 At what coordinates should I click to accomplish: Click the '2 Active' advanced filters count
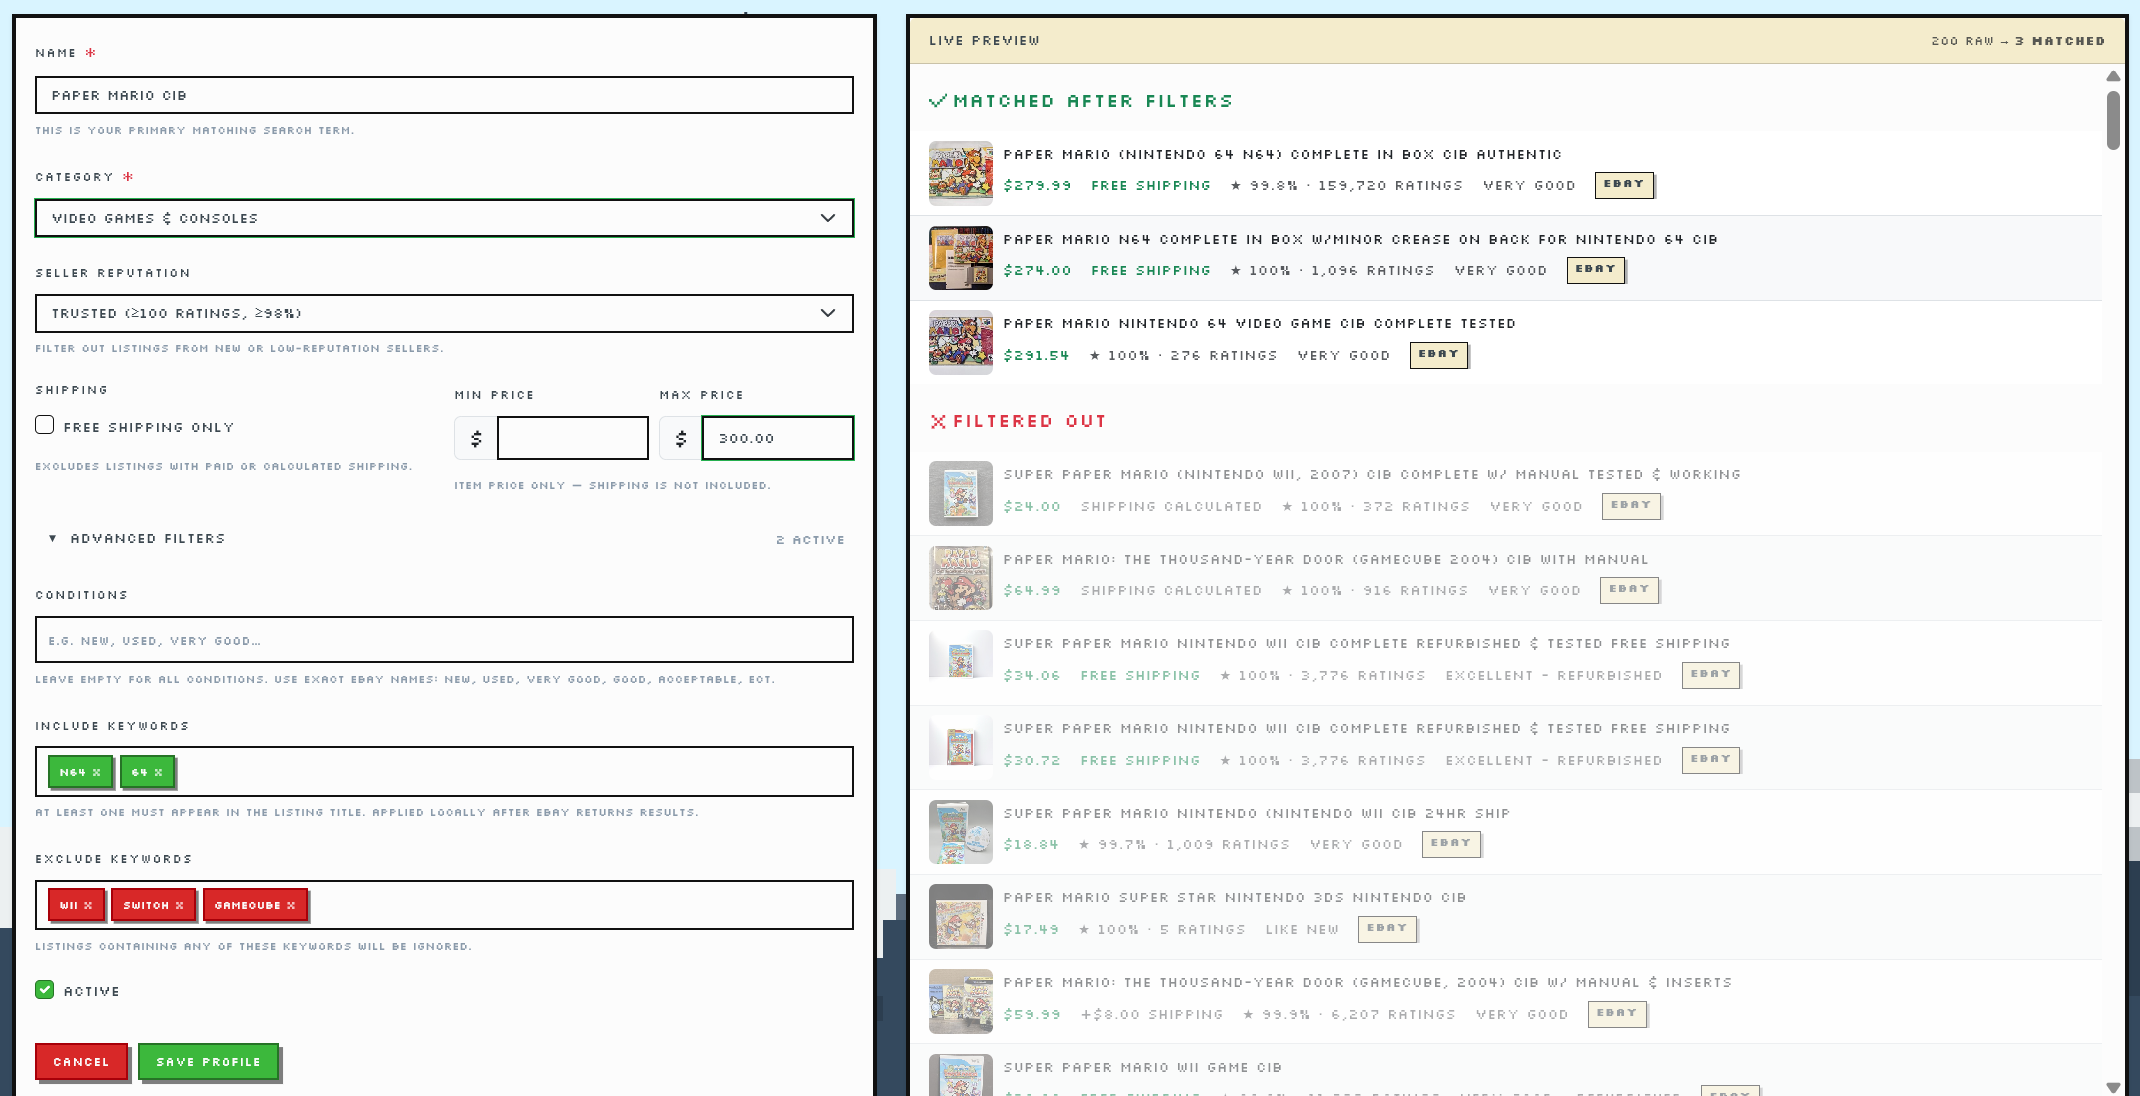pos(810,539)
